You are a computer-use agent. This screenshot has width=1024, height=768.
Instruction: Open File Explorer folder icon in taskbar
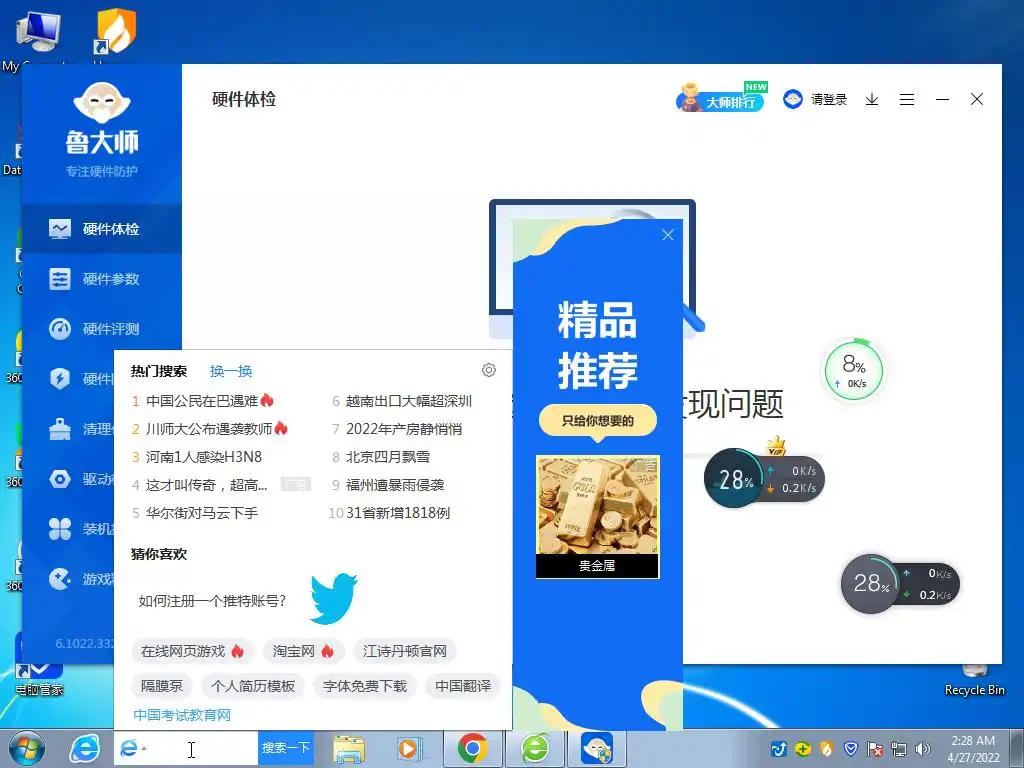[x=349, y=749]
